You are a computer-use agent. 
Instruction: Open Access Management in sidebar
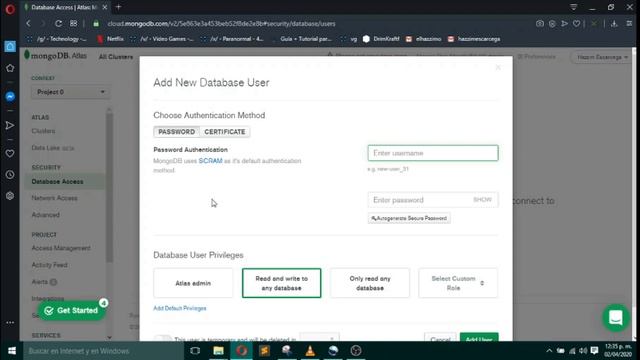(x=61, y=248)
